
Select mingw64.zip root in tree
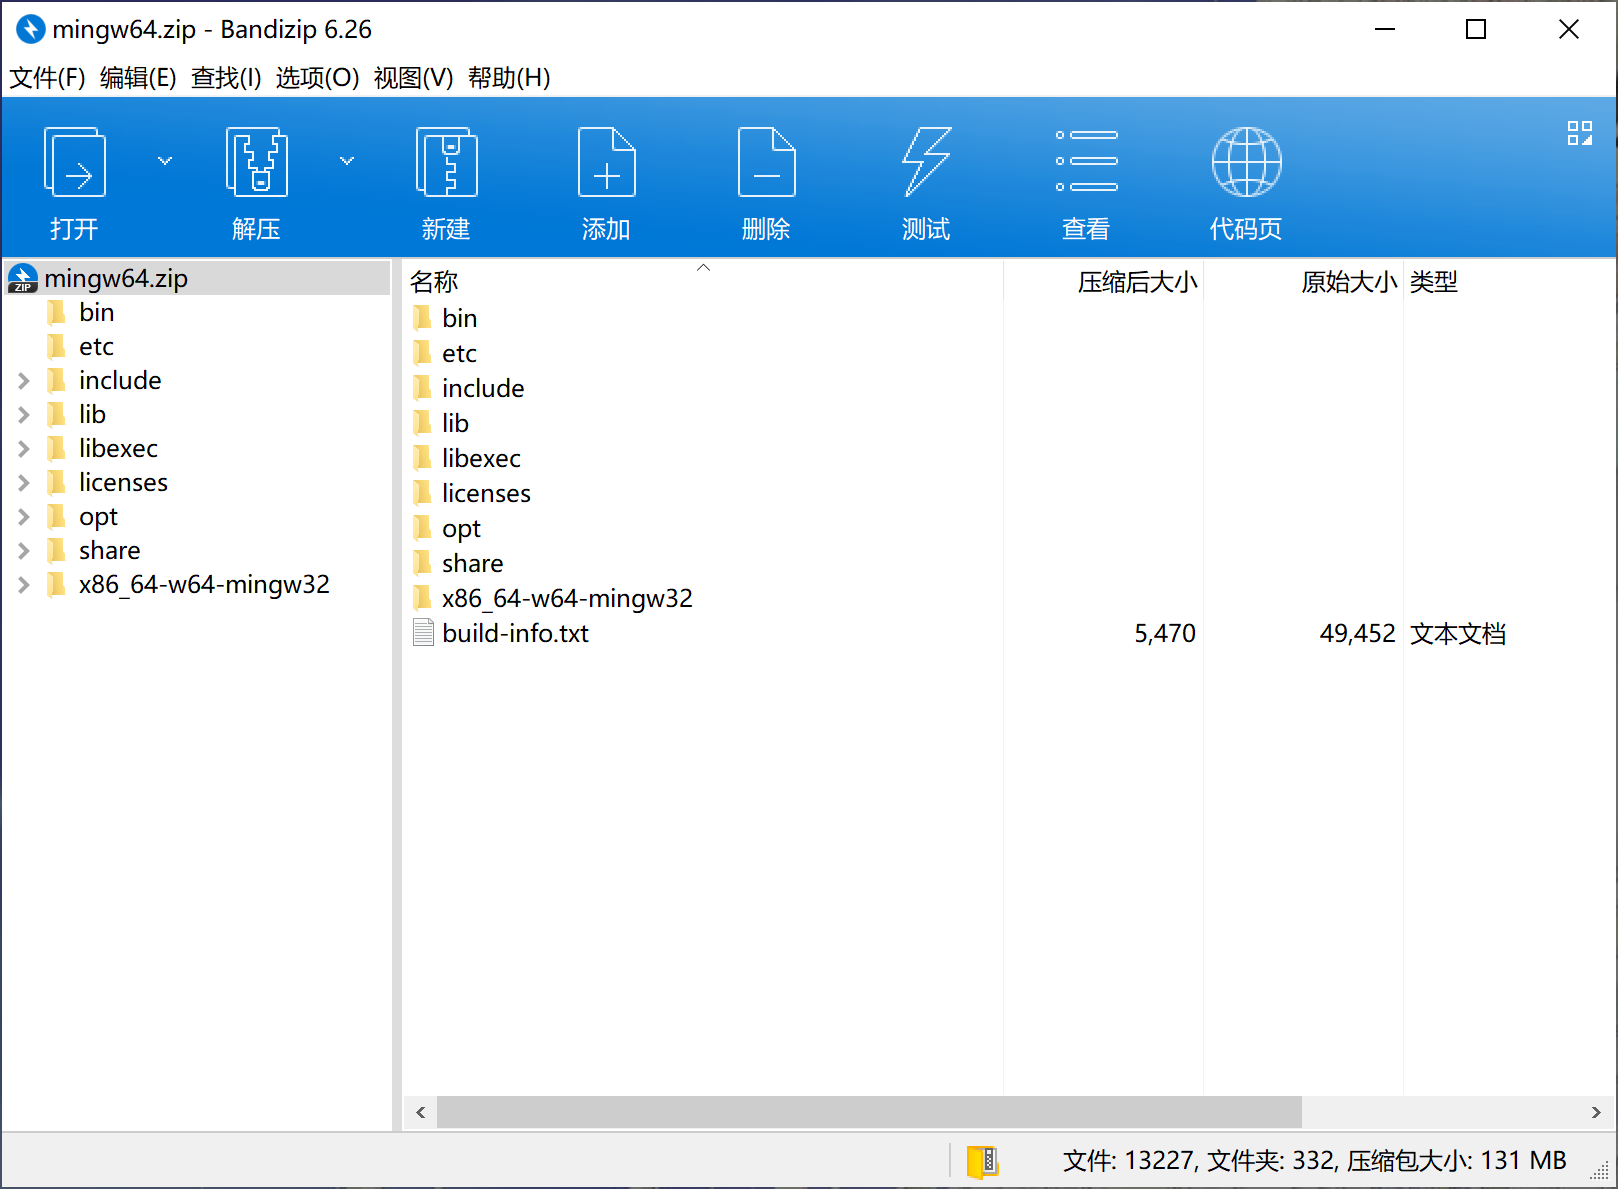[x=197, y=278]
